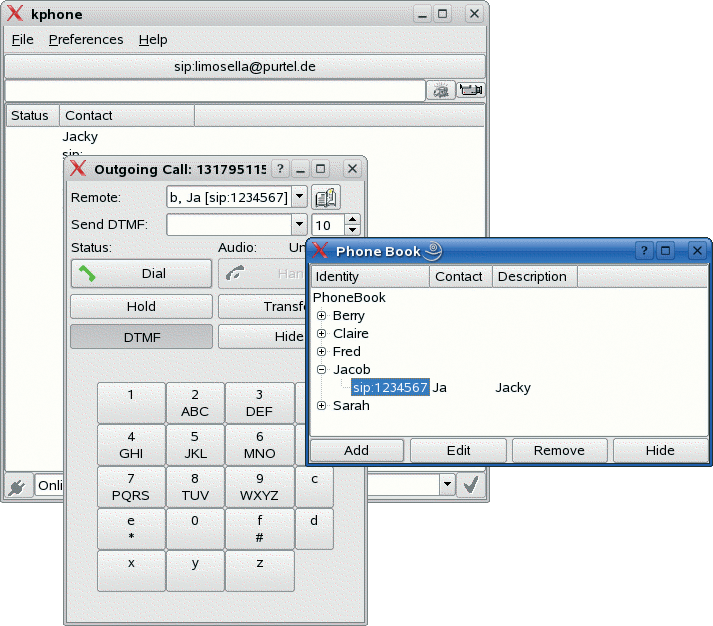This screenshot has height=626, width=713.
Task: Click the Remote address field
Action: pyautogui.click(x=229, y=197)
